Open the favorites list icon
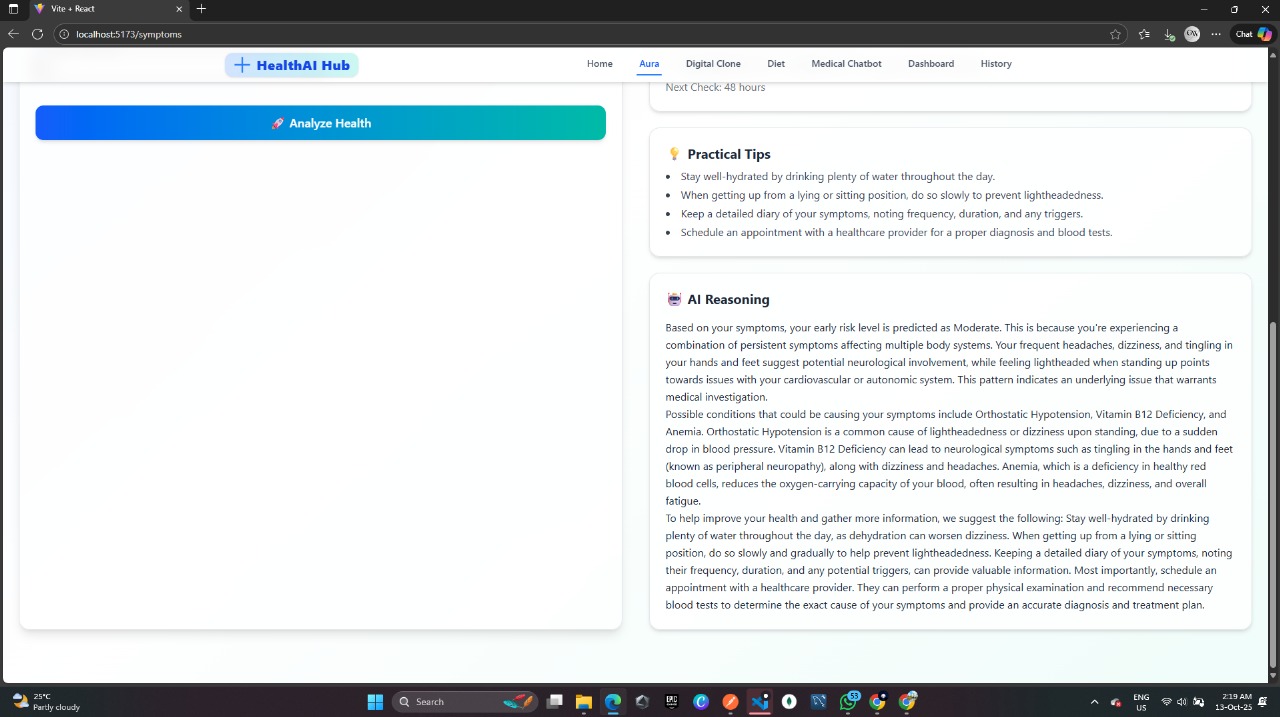The width and height of the screenshot is (1280, 717). tap(1144, 34)
